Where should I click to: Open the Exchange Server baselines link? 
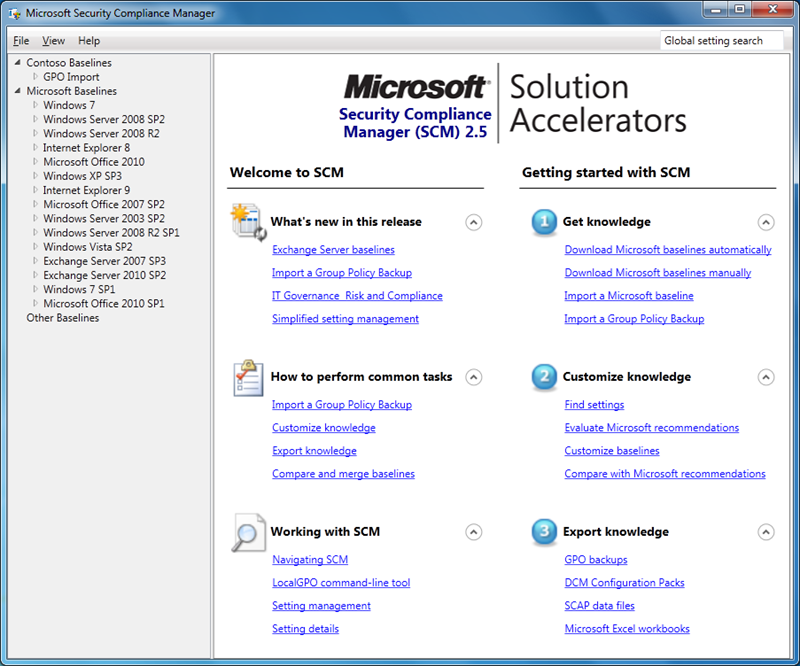pos(333,250)
